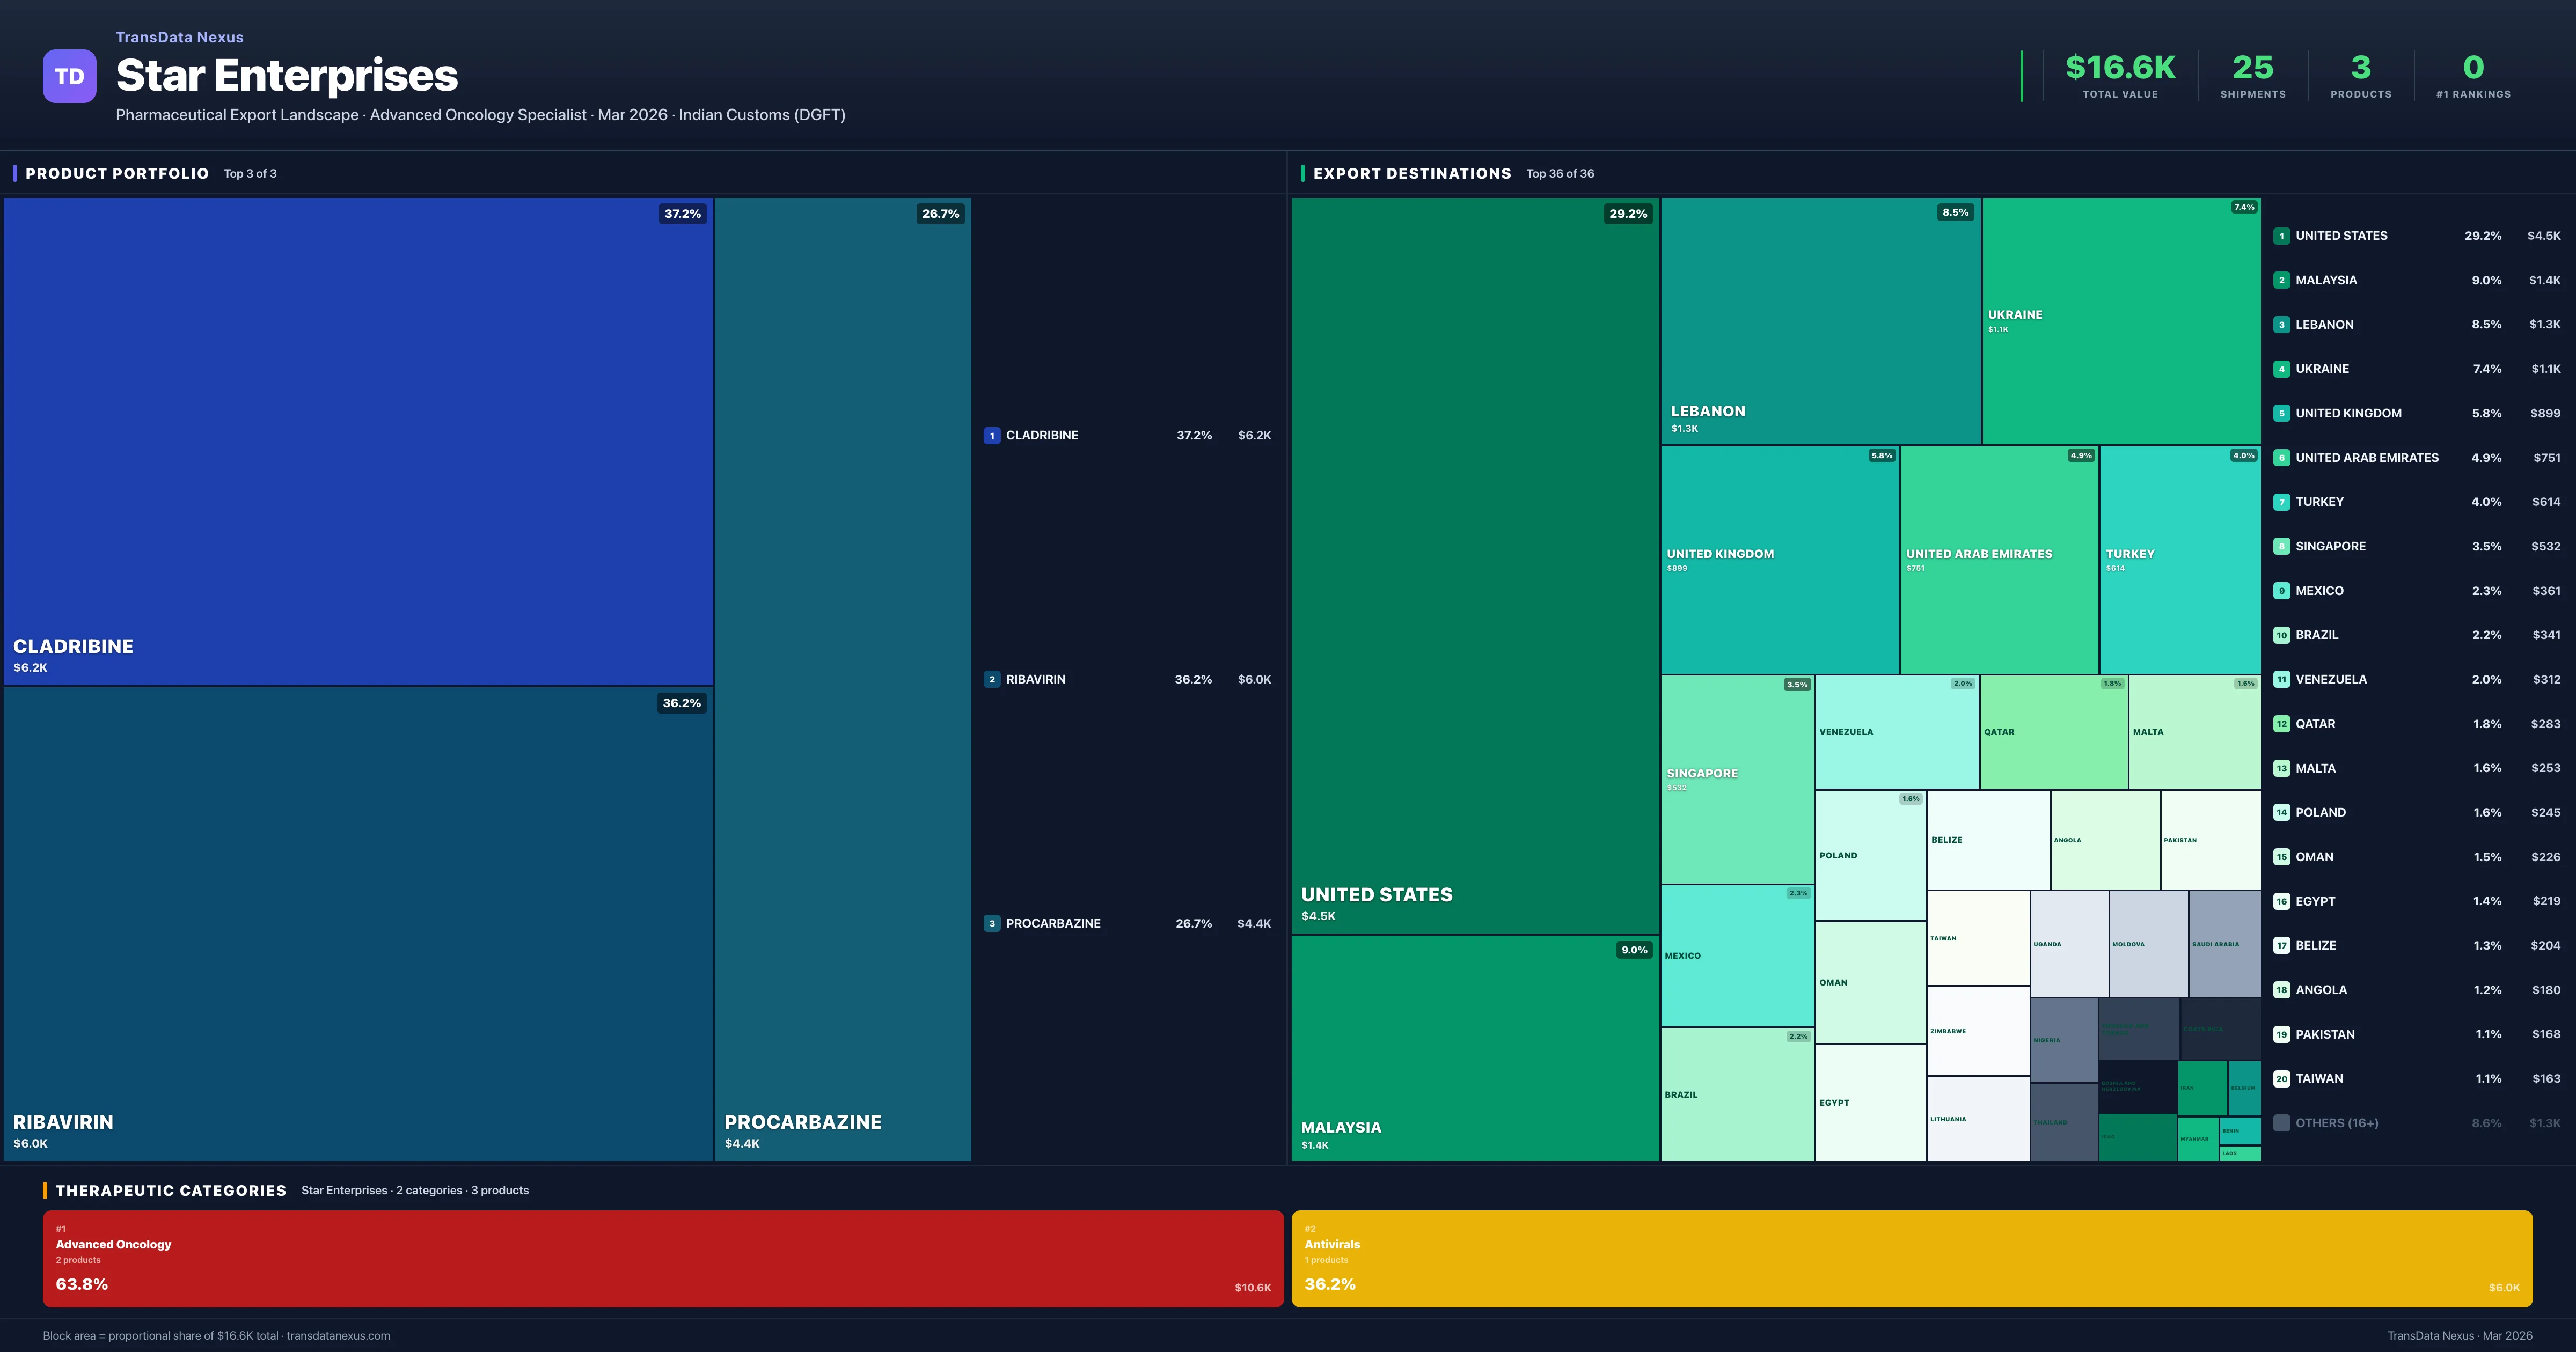Click the rank 10 badge beside Brazil

click(x=2281, y=636)
